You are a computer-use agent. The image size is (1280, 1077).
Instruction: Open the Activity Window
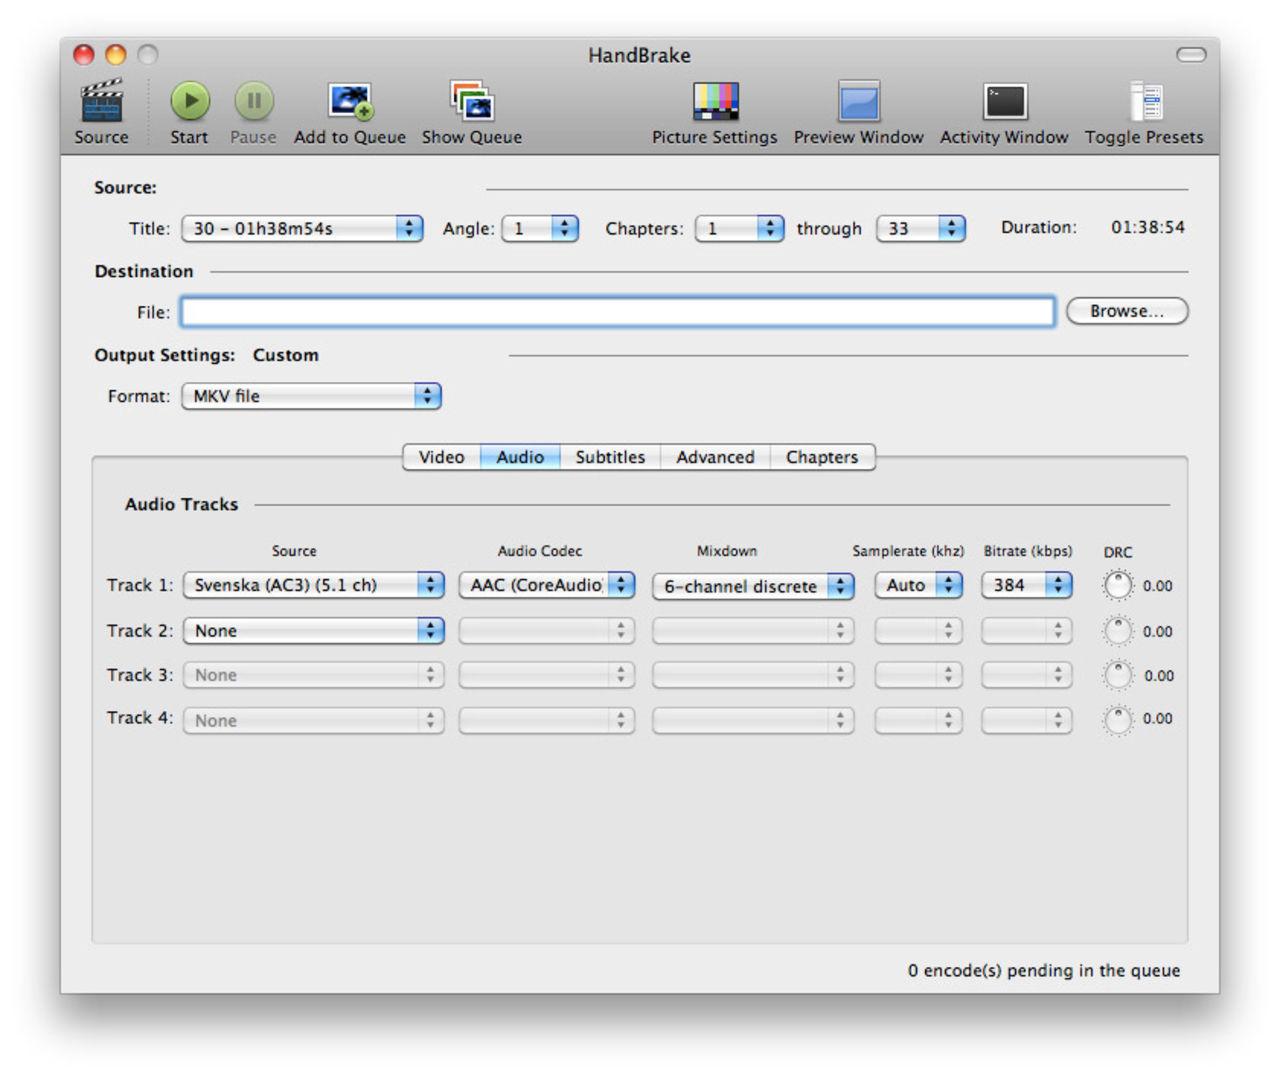tap(1004, 102)
